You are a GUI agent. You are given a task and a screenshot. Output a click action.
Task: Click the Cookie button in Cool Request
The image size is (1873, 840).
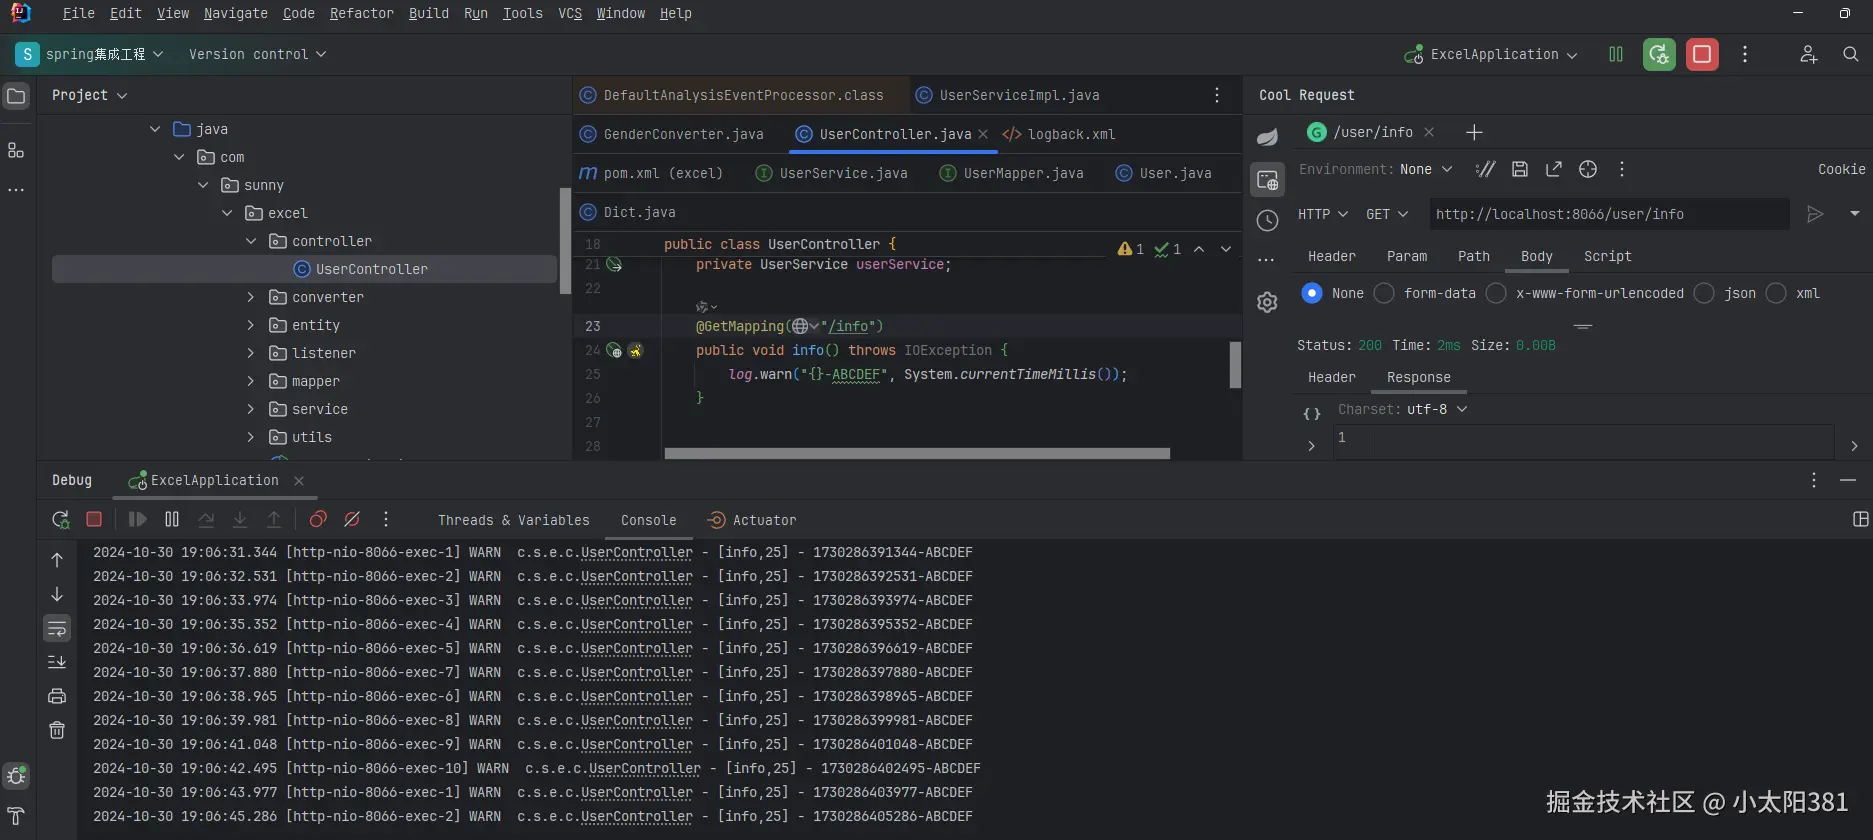coord(1841,169)
